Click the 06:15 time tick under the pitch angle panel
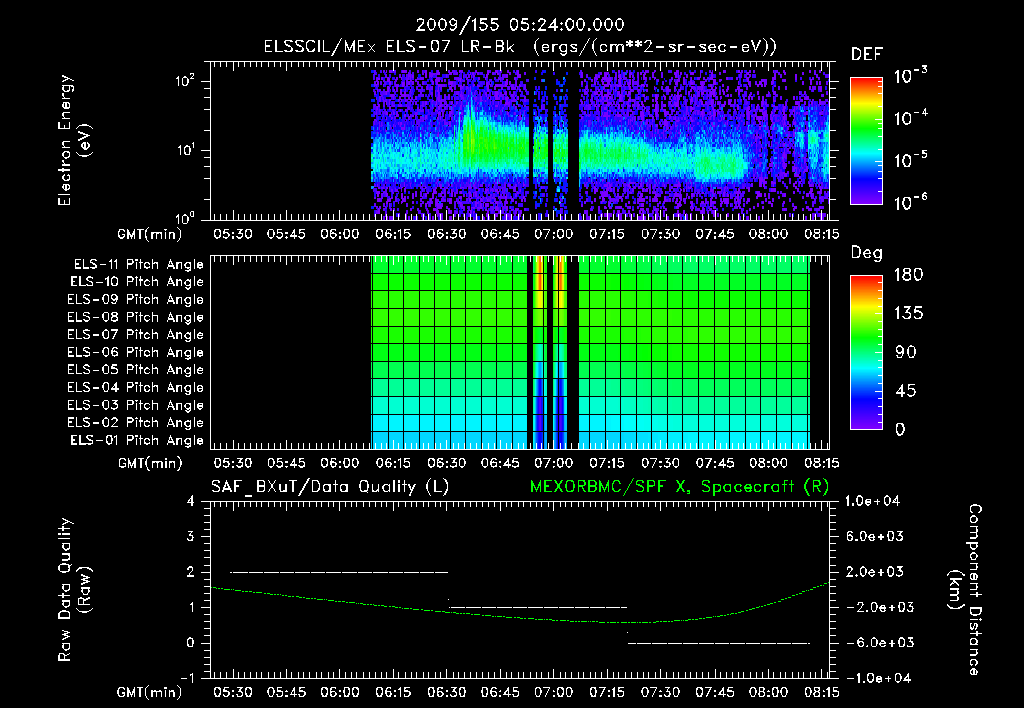 click(393, 463)
